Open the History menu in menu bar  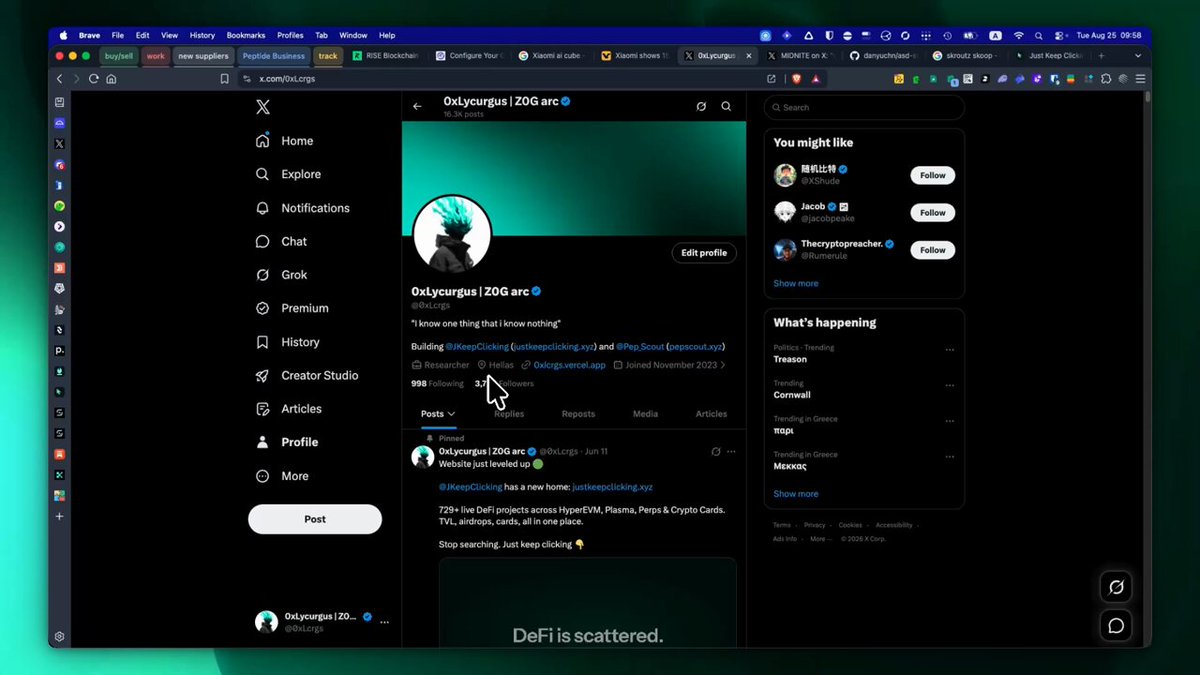[202, 35]
